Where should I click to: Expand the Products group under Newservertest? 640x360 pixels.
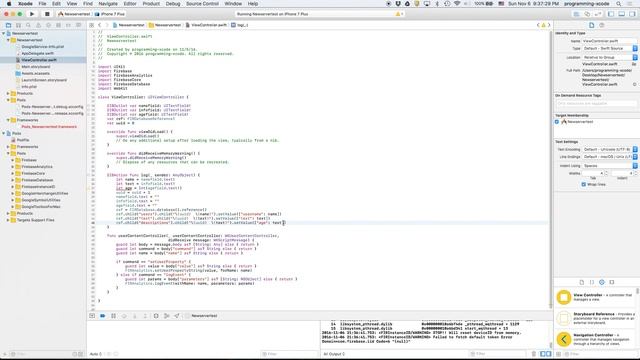pos(8,93)
